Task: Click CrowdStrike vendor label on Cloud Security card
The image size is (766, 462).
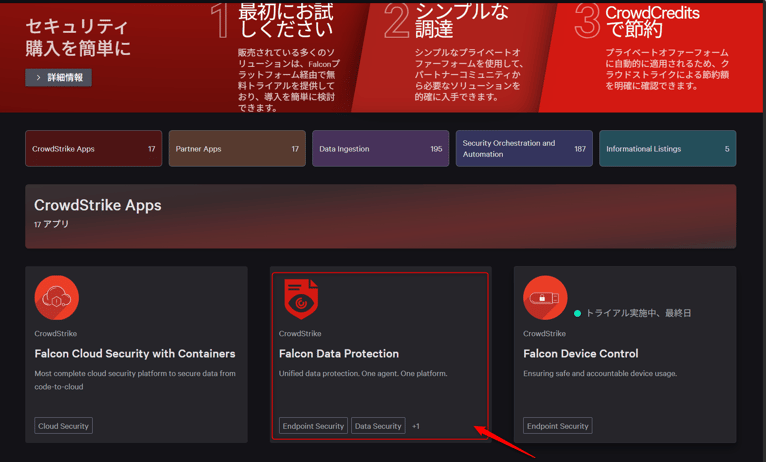Action: coord(56,334)
